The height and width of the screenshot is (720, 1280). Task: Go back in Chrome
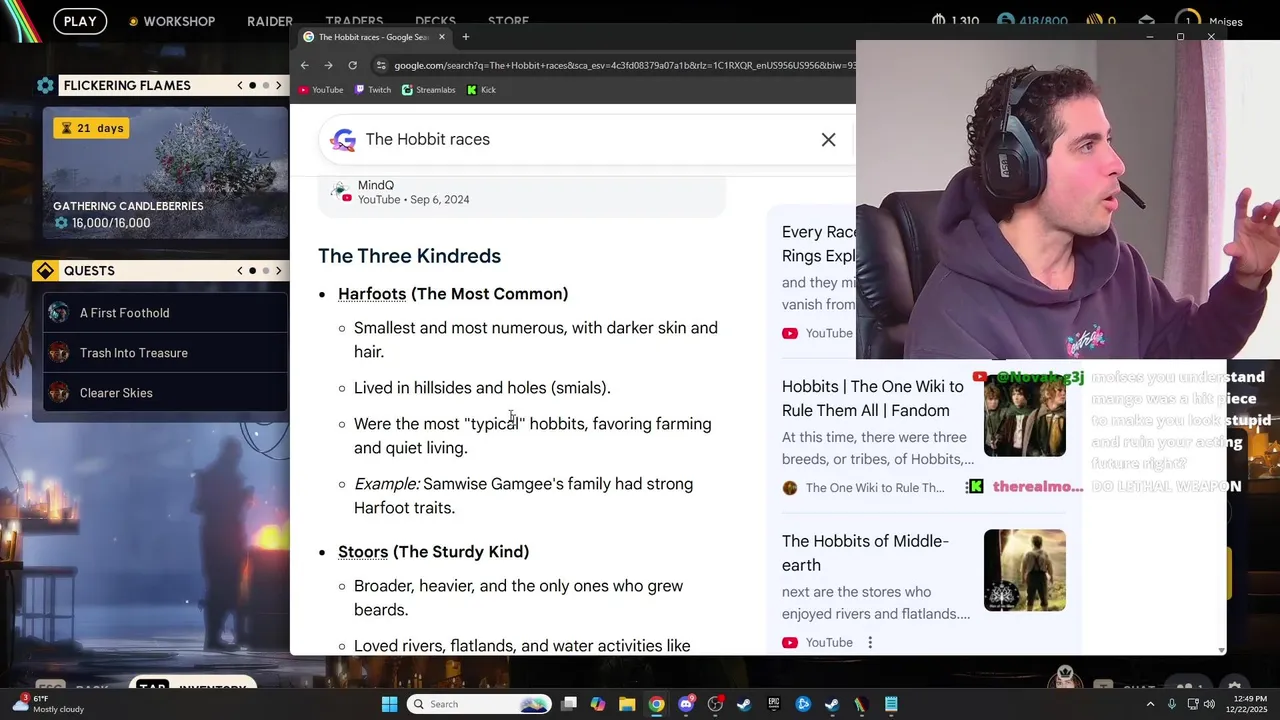click(x=305, y=65)
